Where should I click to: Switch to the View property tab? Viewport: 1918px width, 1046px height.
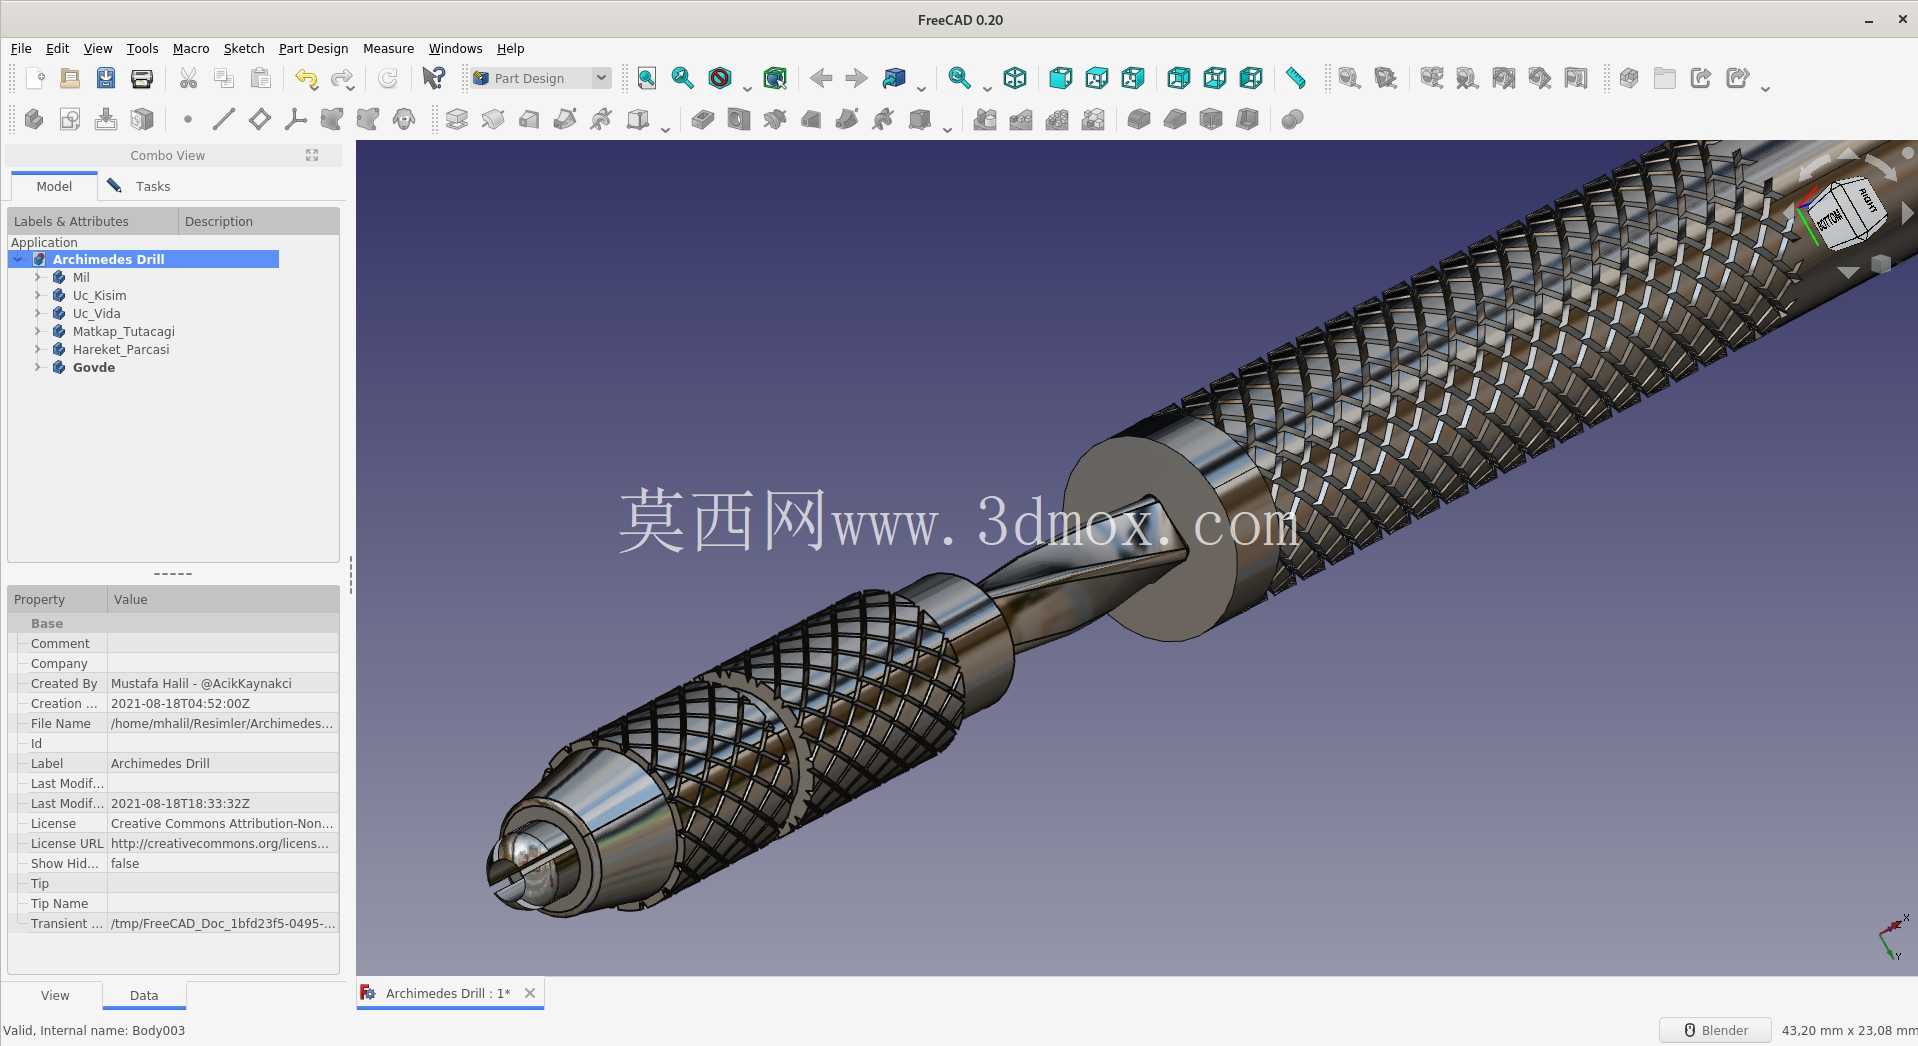[55, 995]
